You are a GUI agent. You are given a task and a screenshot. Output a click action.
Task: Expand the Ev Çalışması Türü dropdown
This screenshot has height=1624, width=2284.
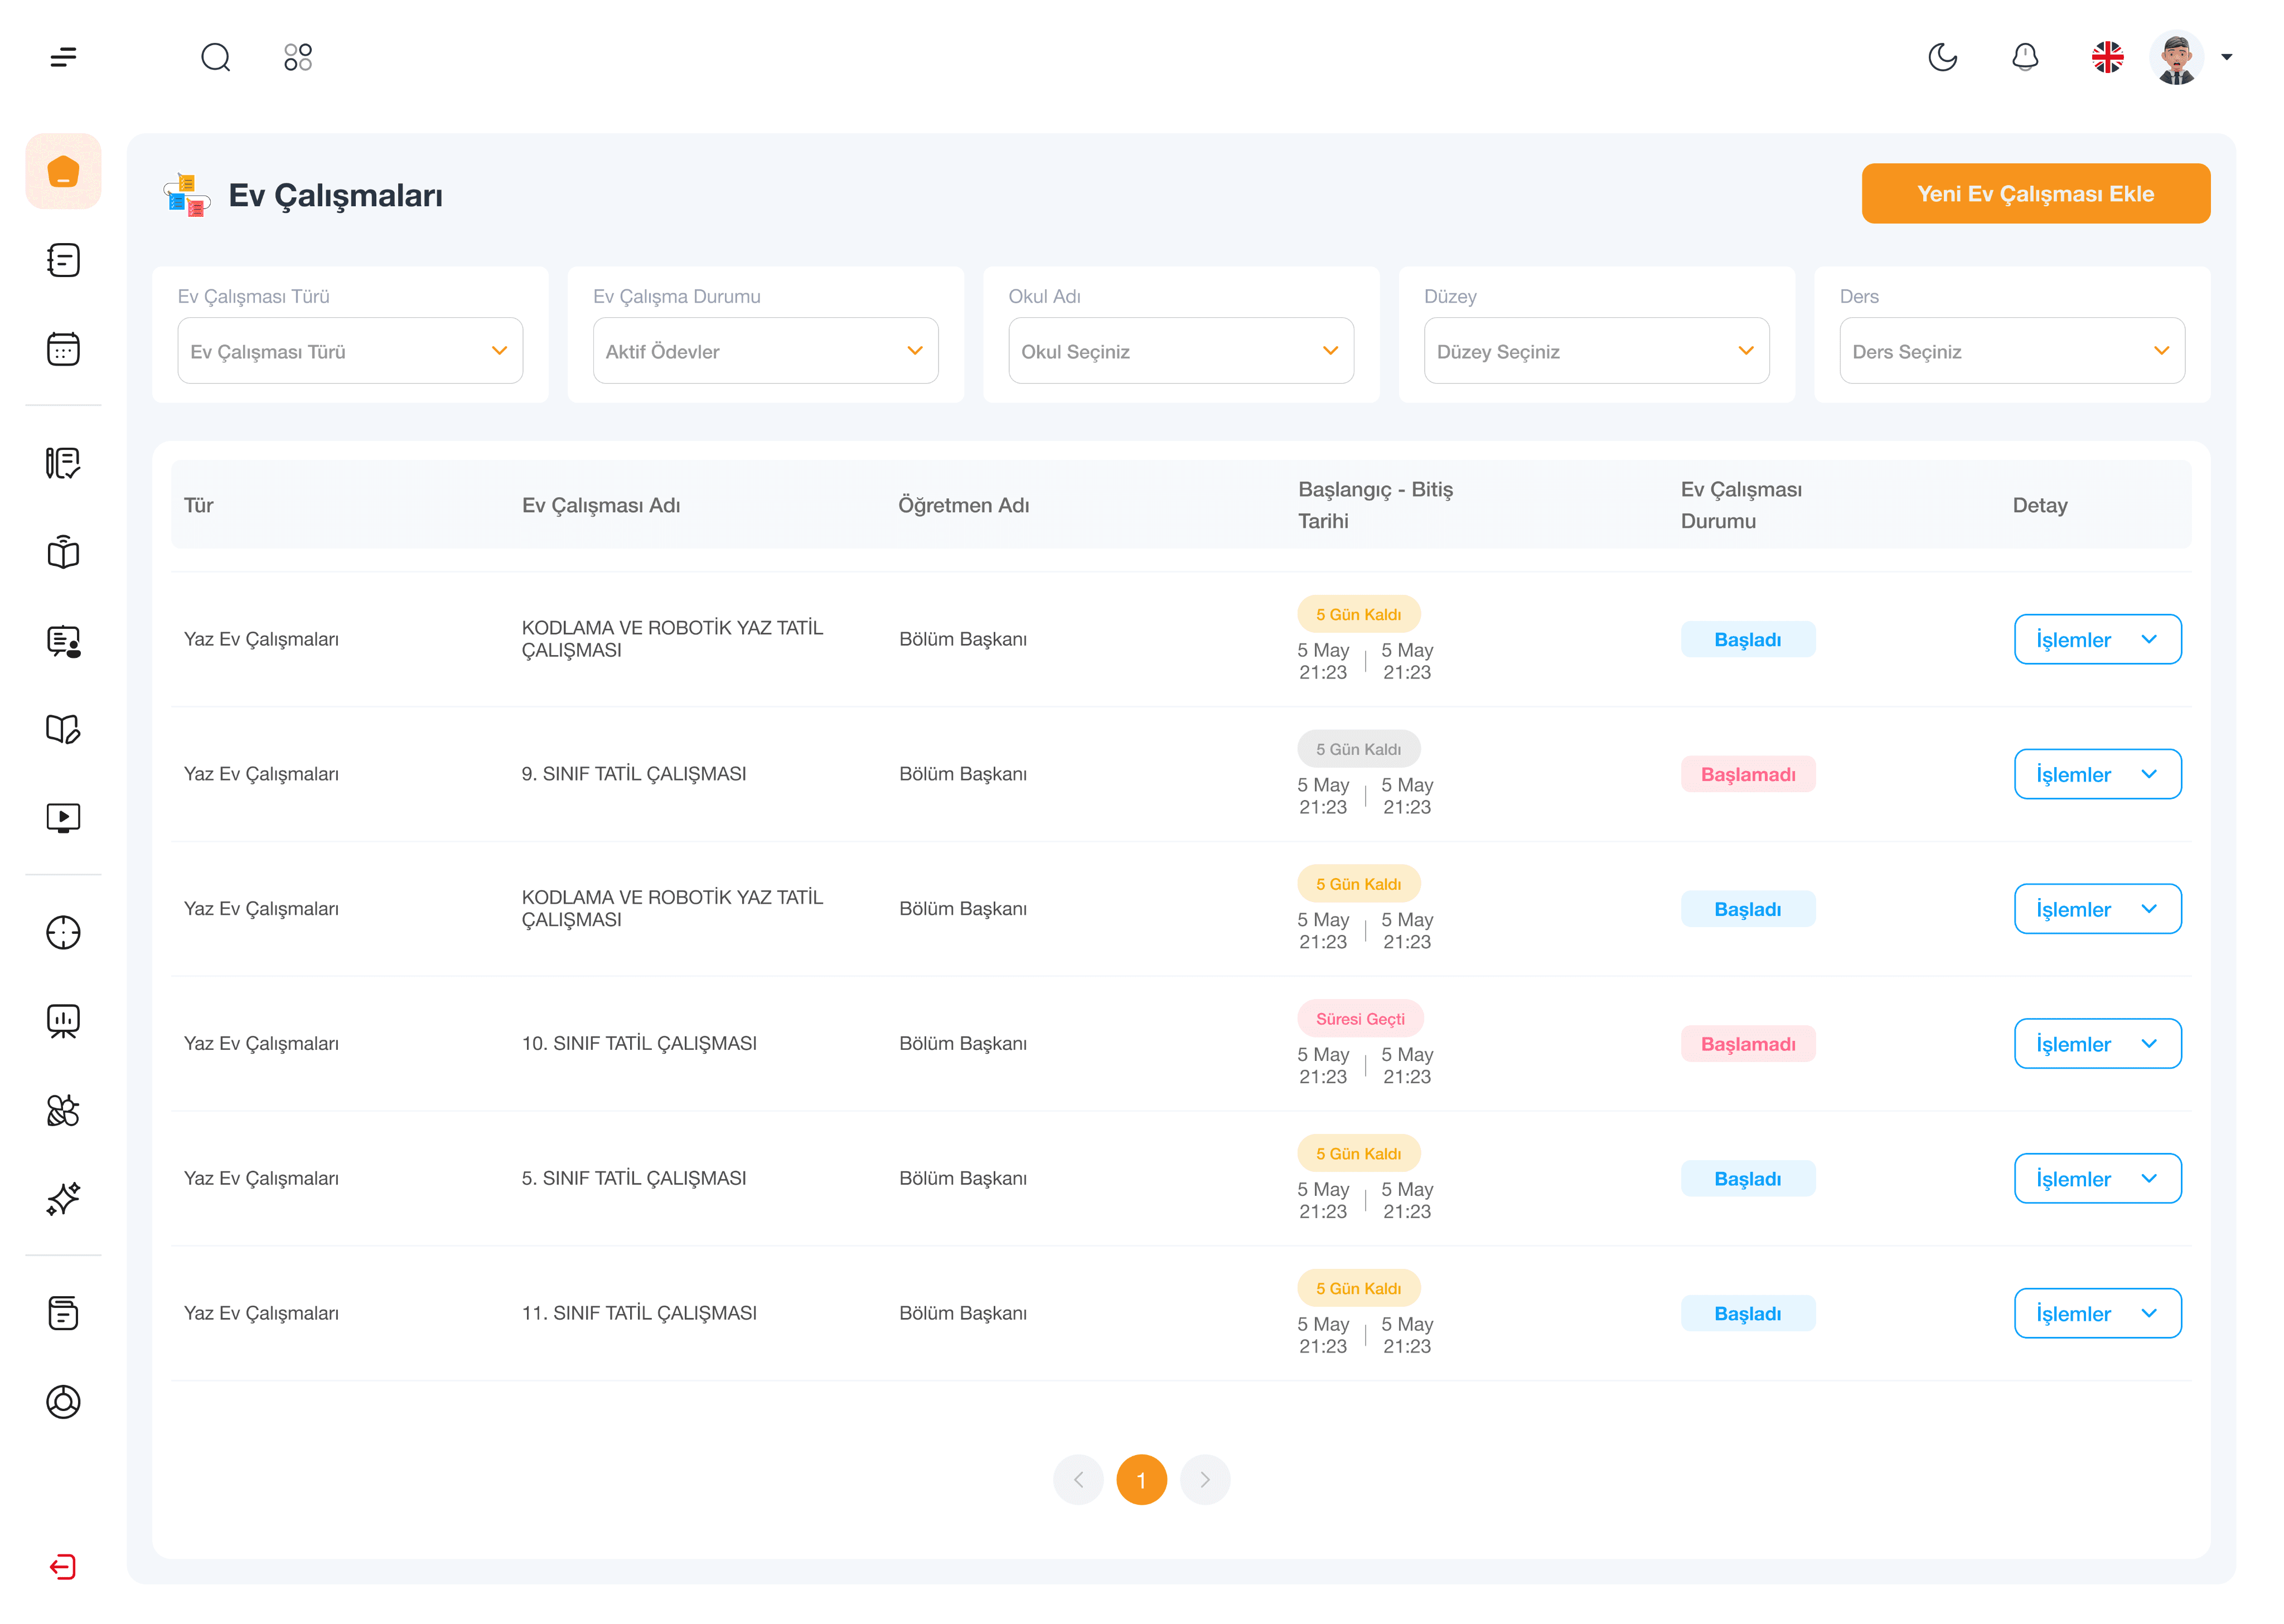point(350,351)
